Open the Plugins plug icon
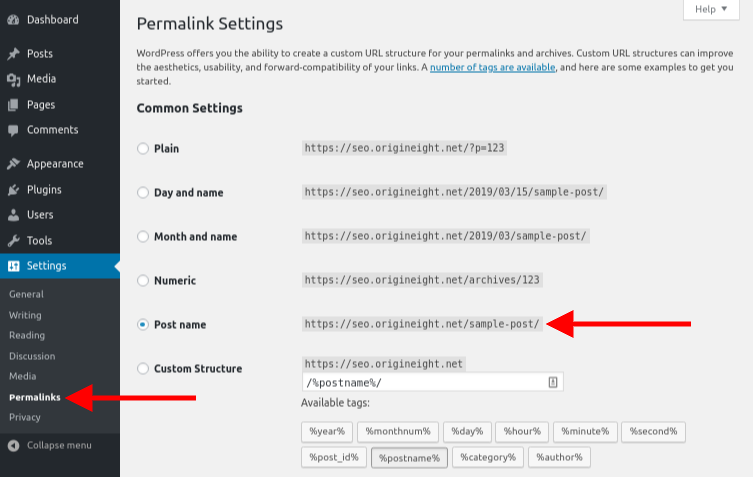The height and width of the screenshot is (477, 753). point(13,190)
